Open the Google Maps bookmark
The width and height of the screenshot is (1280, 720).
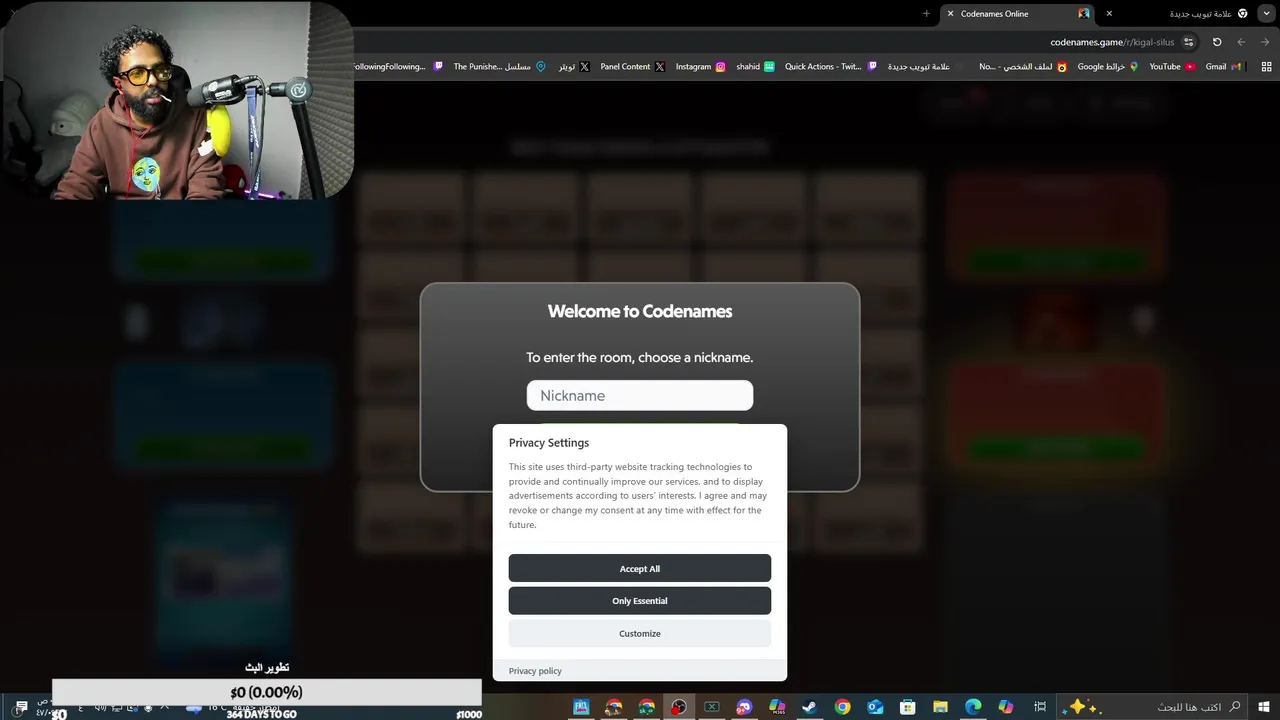click(1108, 67)
